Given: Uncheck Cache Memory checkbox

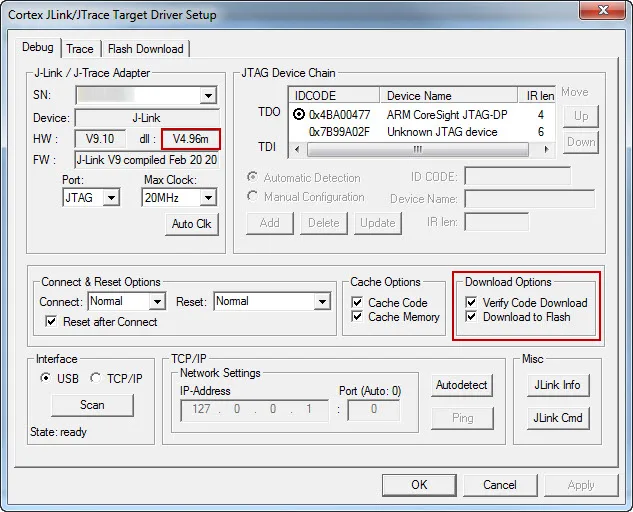Looking at the screenshot, I should click(358, 317).
